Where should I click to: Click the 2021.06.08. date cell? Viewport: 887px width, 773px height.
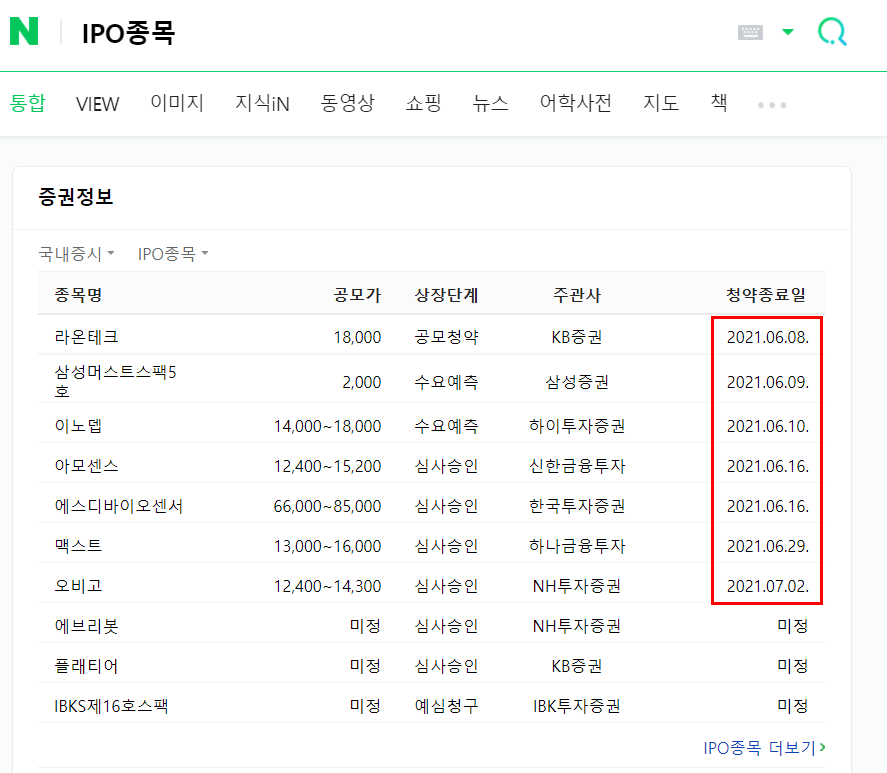(768, 337)
